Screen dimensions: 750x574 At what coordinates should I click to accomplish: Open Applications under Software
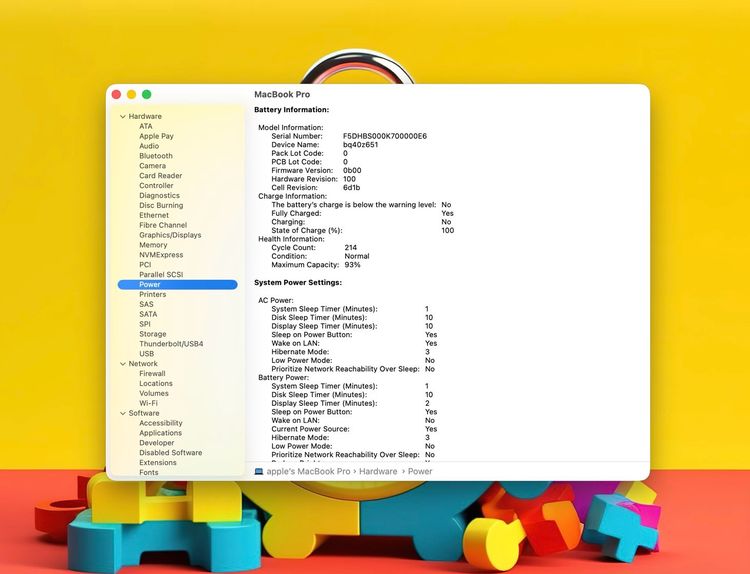(161, 433)
